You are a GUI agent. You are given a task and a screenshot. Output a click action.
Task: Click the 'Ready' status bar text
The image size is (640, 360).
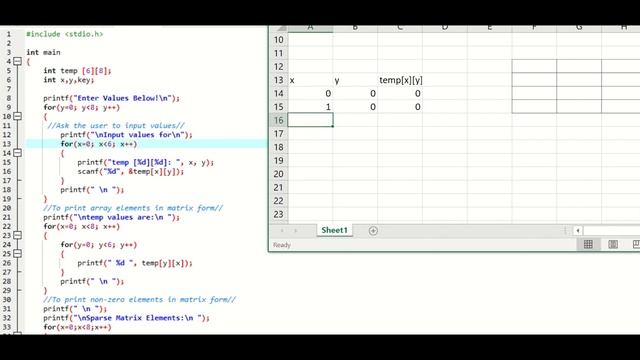(282, 245)
